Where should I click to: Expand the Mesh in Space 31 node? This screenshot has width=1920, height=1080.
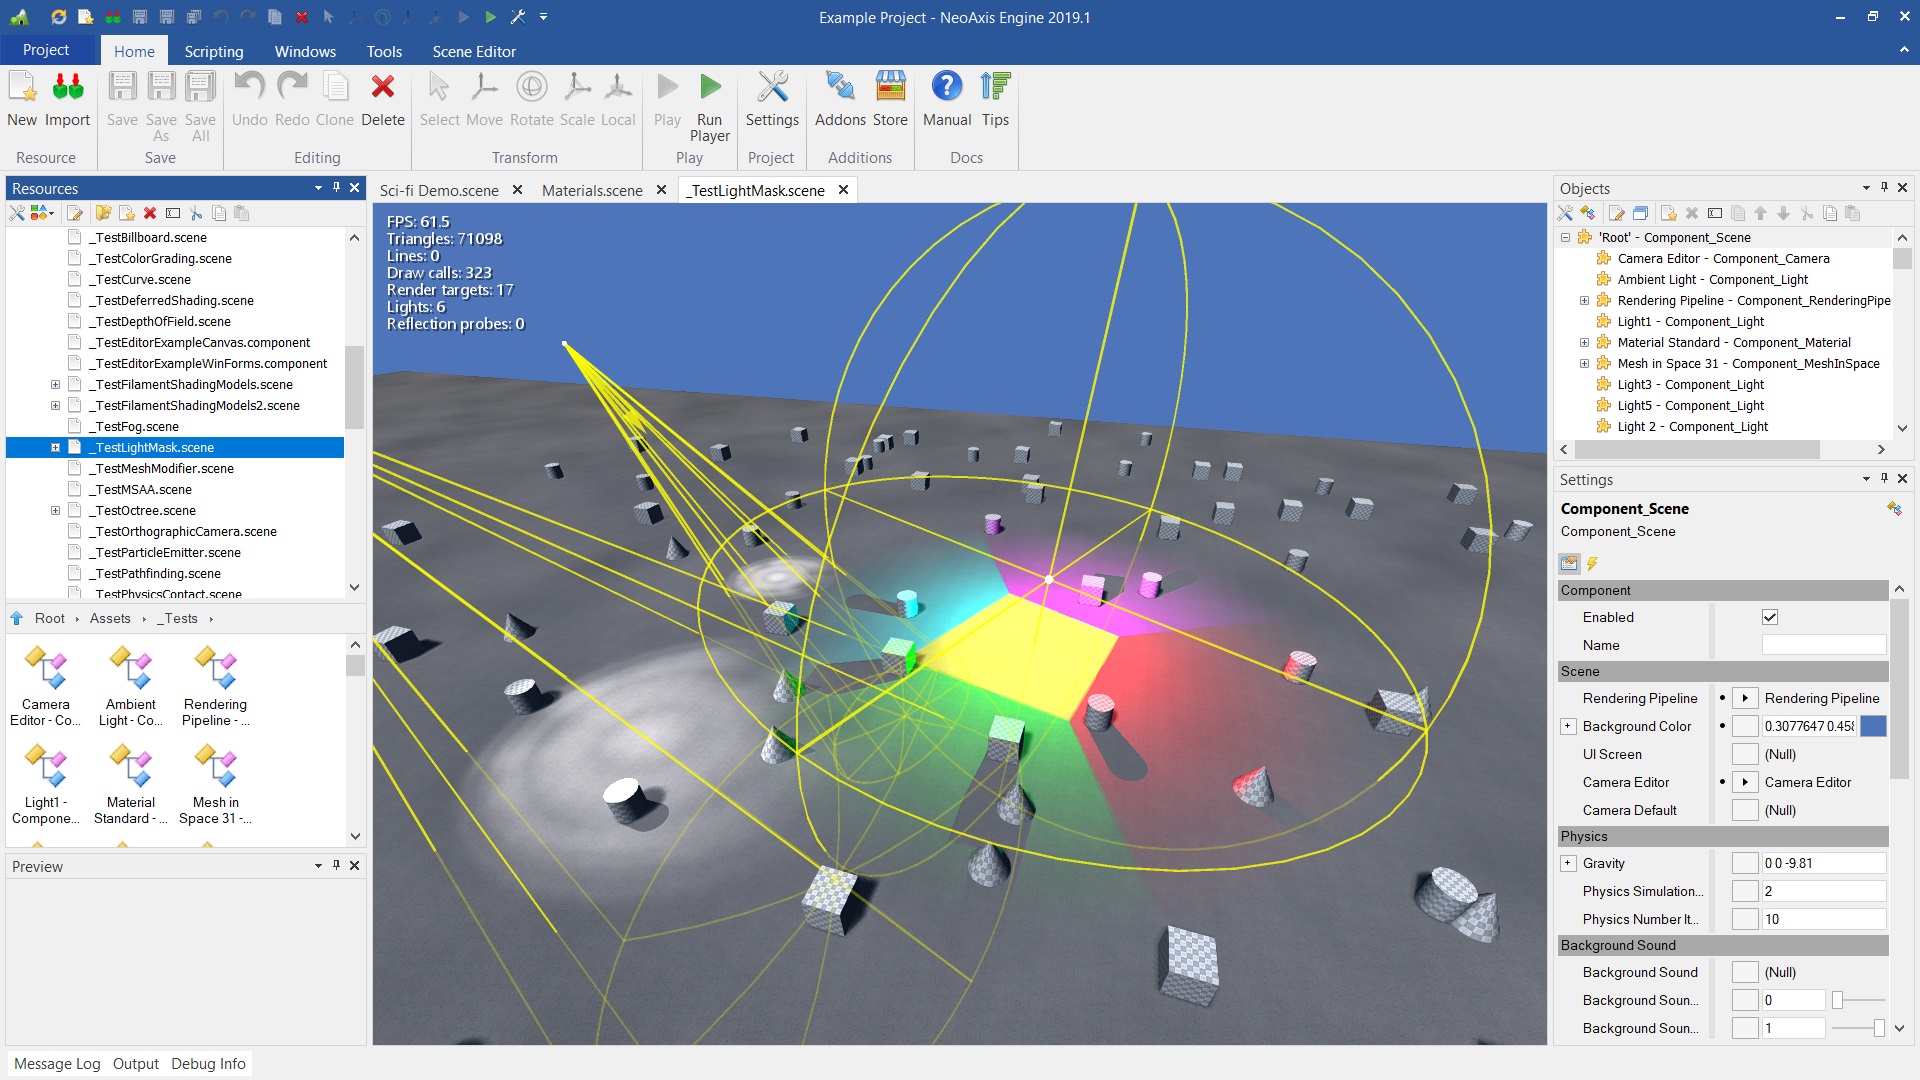(x=1583, y=363)
